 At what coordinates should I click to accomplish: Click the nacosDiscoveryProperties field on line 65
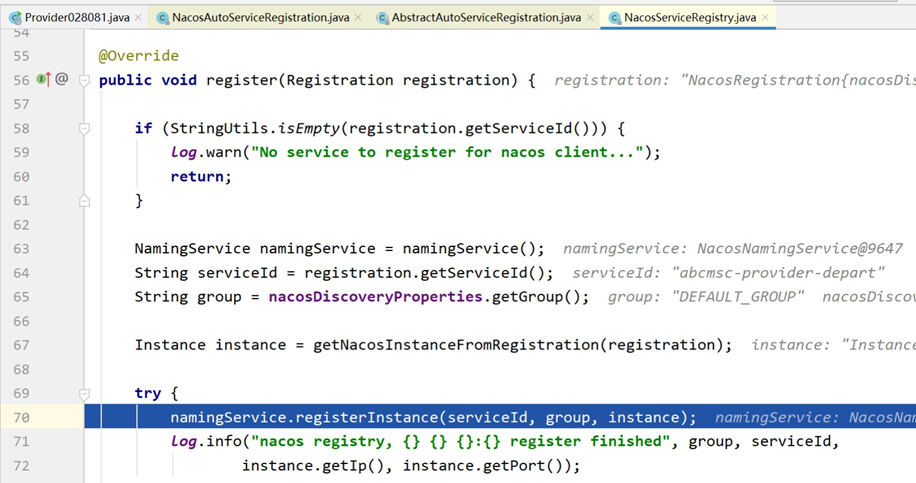coord(376,297)
